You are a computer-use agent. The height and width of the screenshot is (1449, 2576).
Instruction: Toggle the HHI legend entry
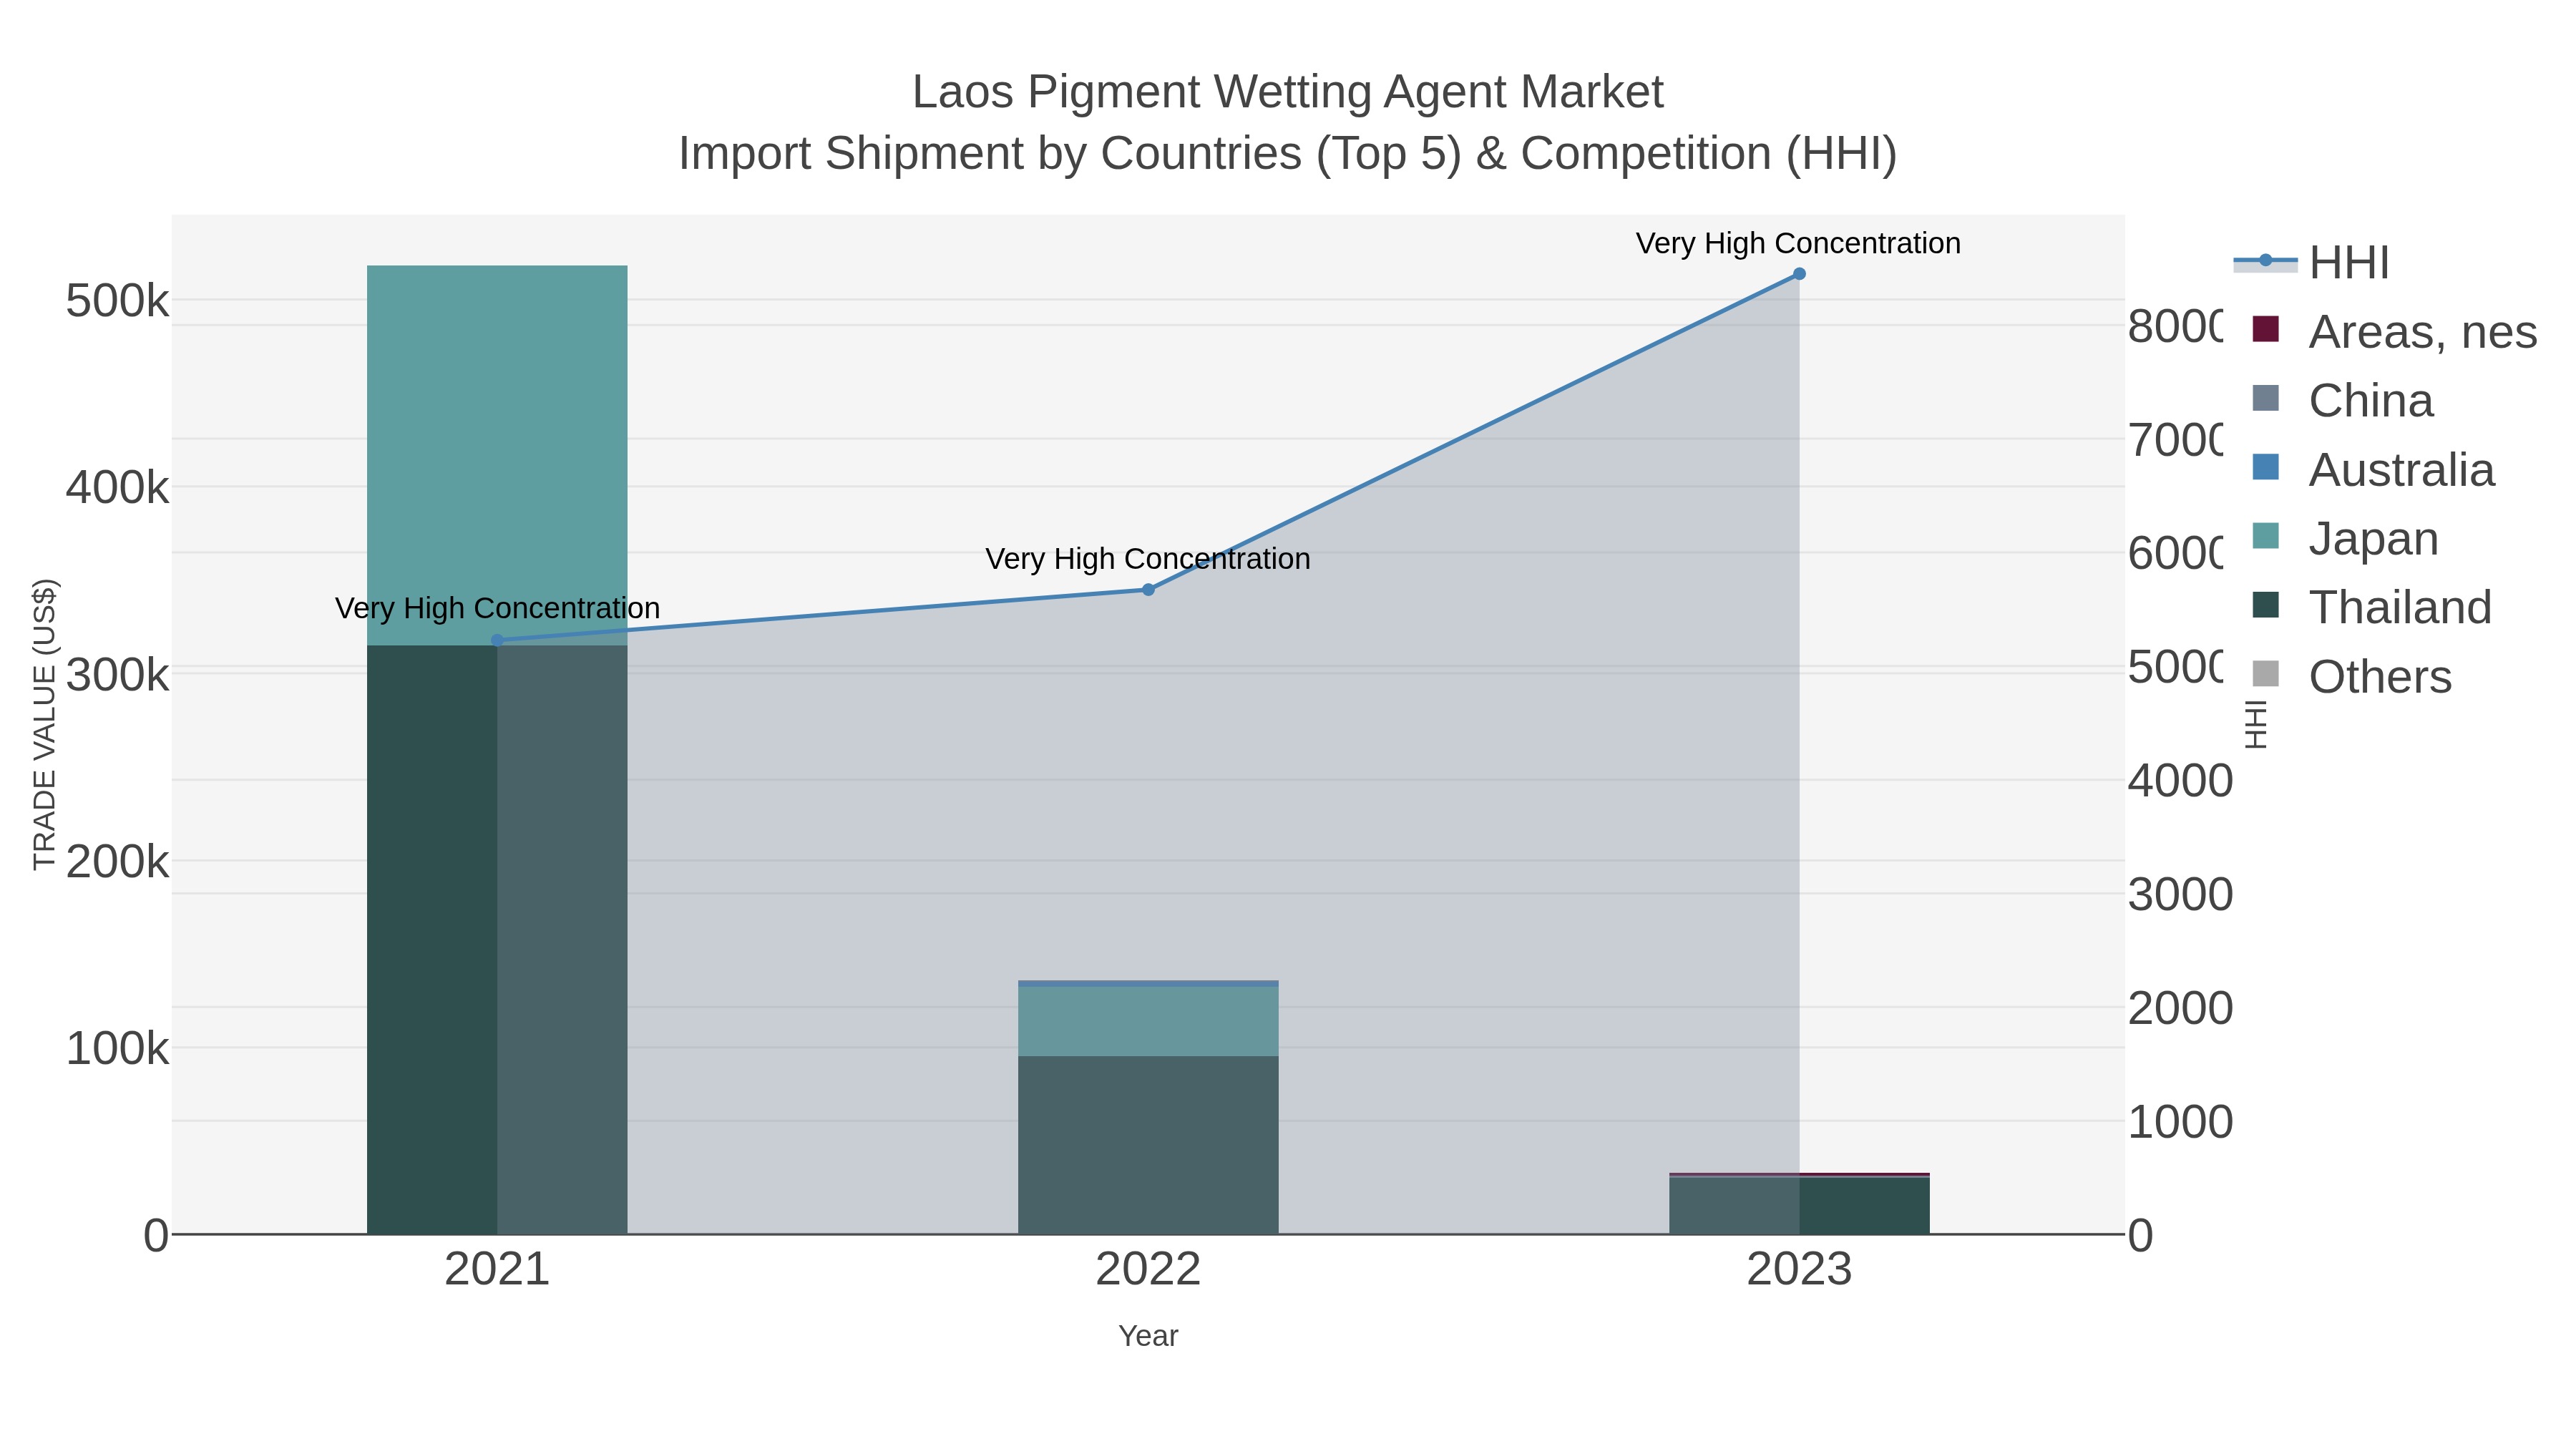point(2311,263)
